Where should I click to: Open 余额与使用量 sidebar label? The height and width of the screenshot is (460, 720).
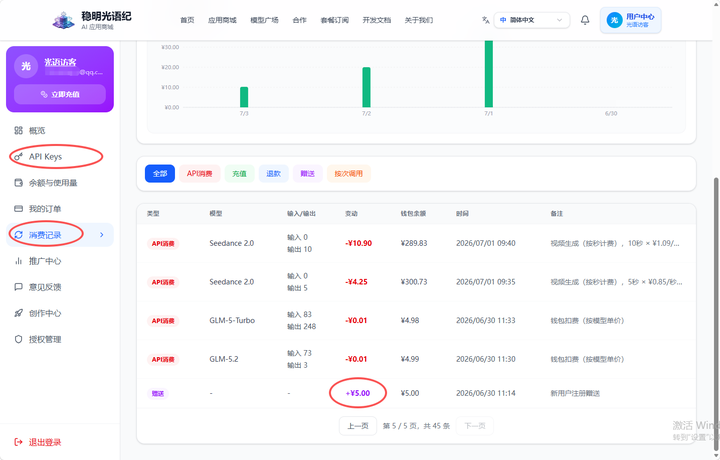53,183
